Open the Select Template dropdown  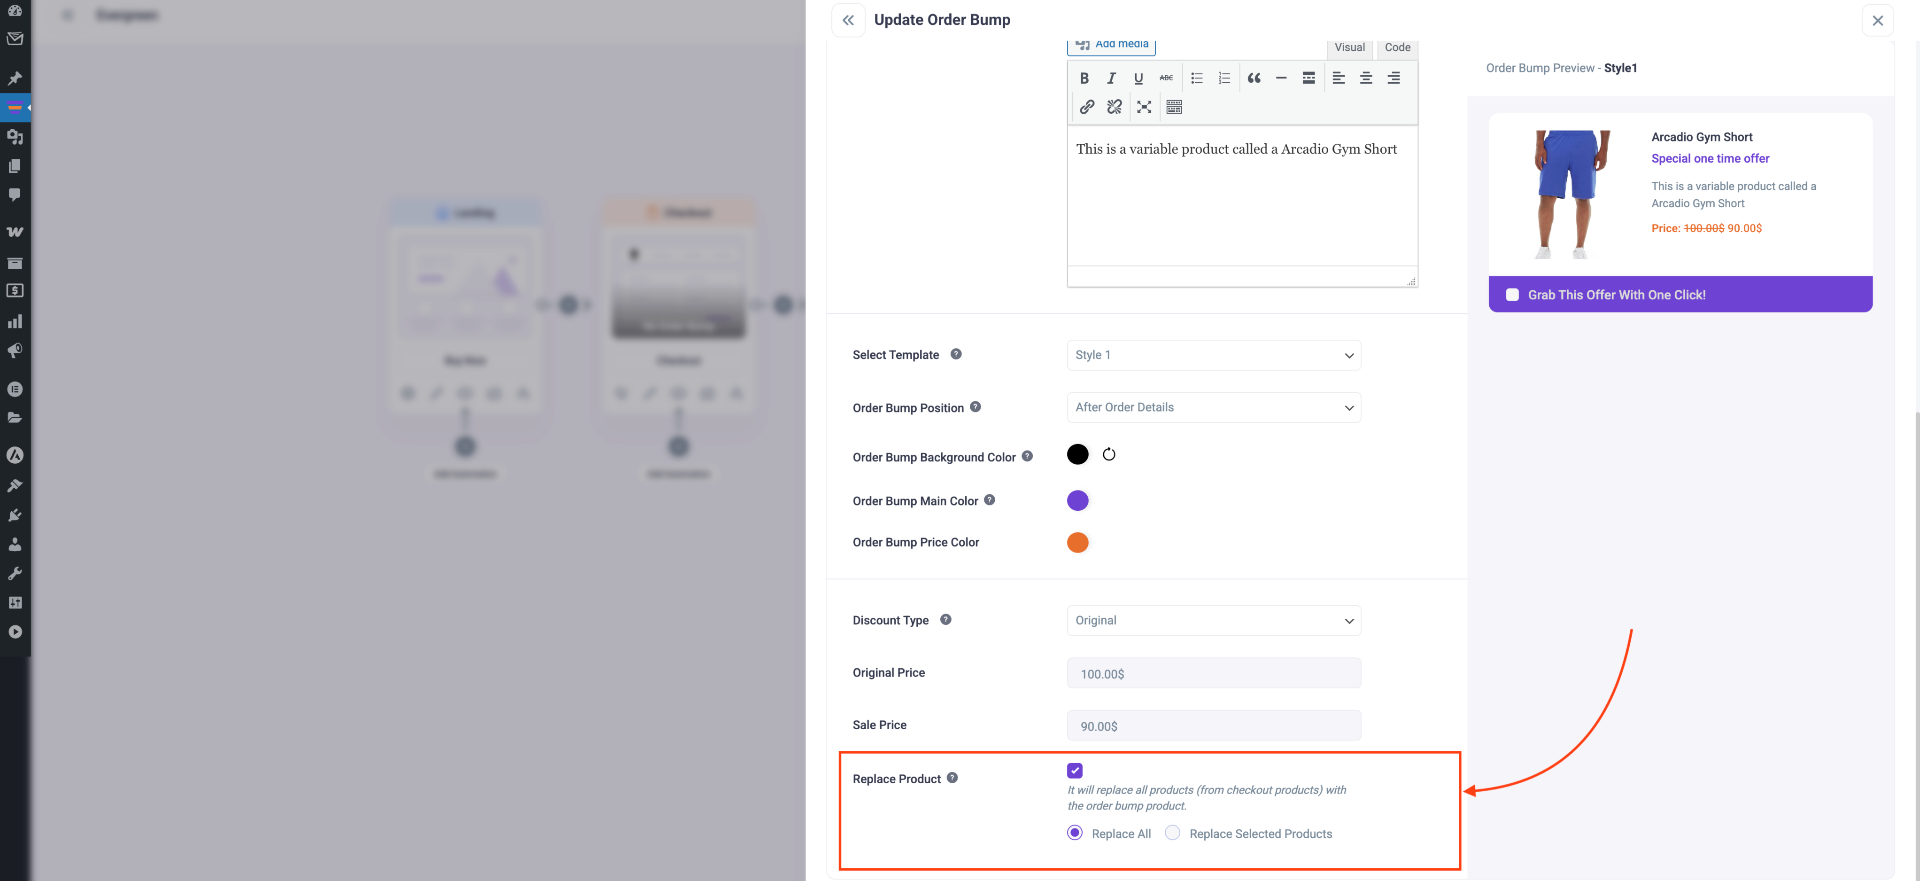click(1214, 355)
